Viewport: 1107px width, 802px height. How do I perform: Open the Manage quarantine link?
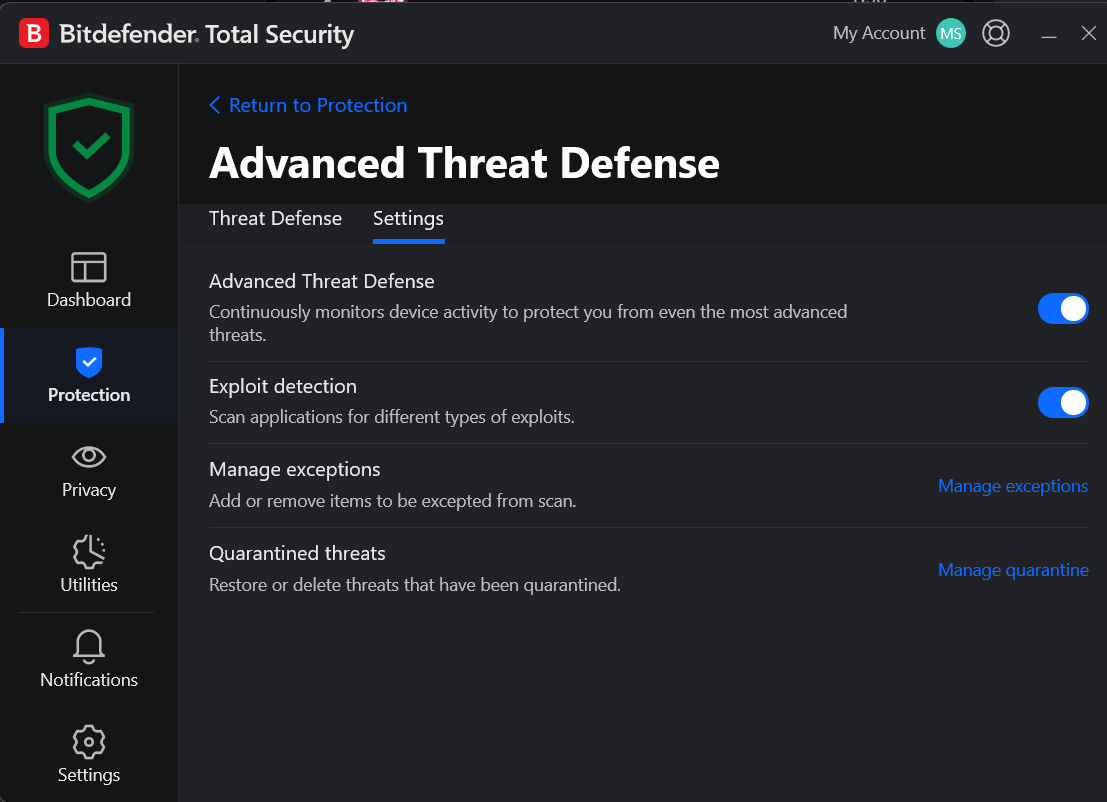(1013, 570)
